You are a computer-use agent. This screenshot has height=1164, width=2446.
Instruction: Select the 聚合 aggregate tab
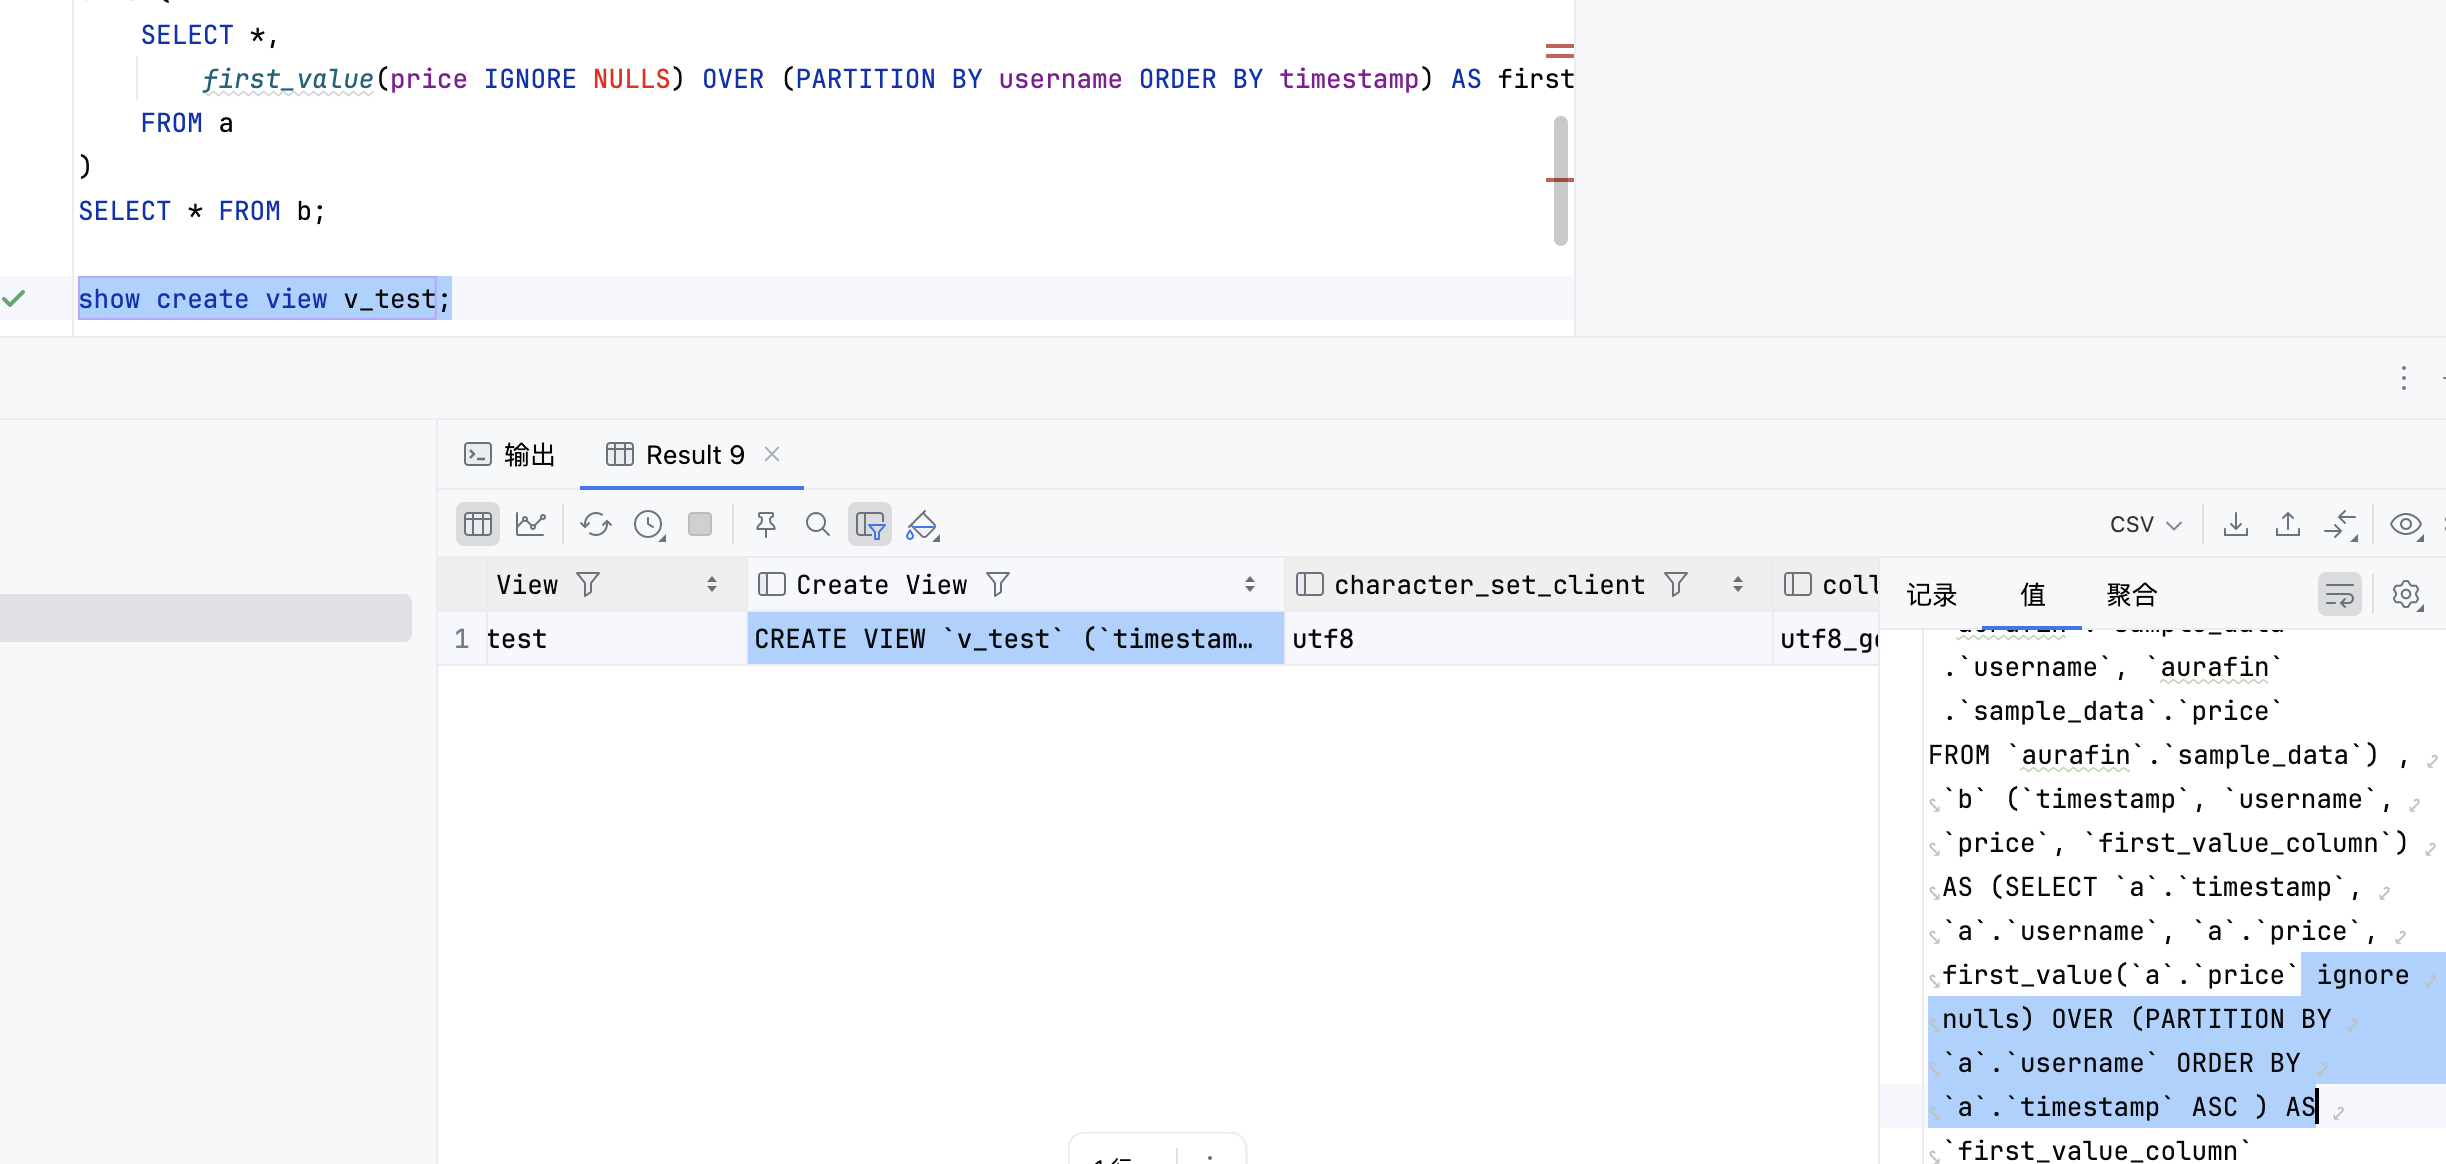pyautogui.click(x=2131, y=595)
